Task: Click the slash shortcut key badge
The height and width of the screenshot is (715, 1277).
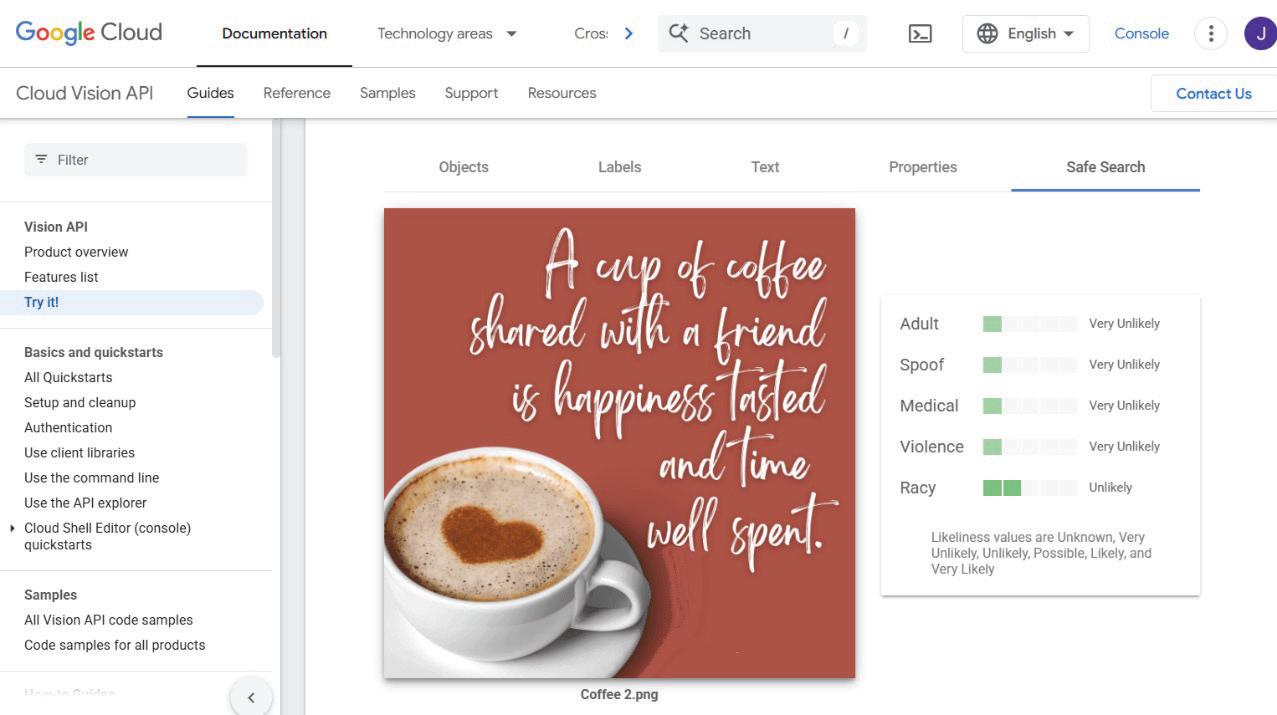Action: (846, 33)
